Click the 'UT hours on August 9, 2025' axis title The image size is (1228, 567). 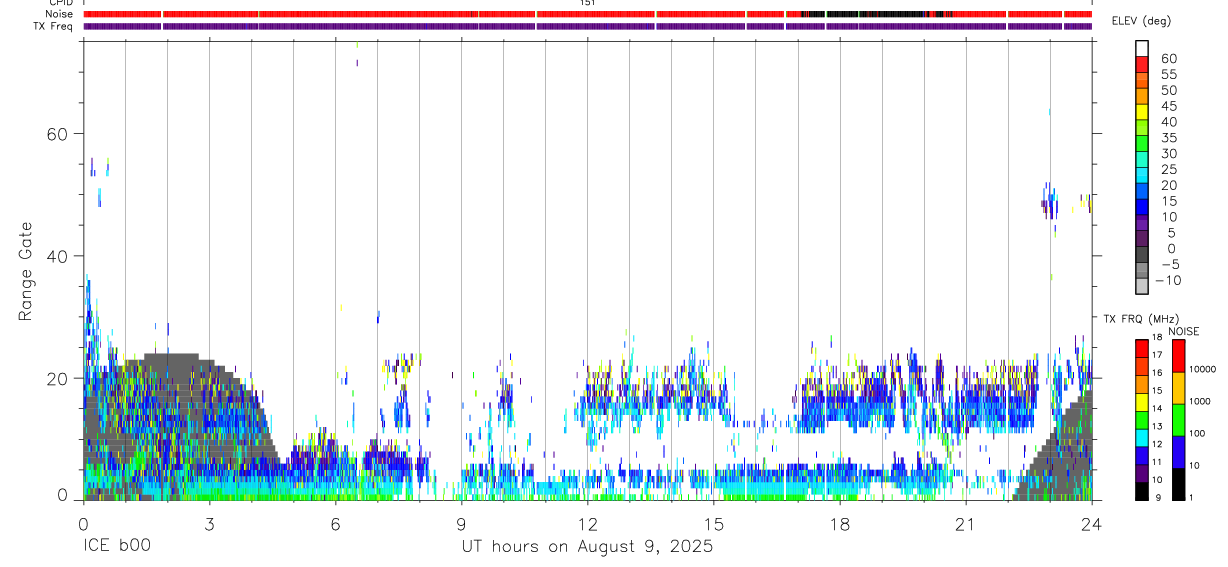coord(587,547)
